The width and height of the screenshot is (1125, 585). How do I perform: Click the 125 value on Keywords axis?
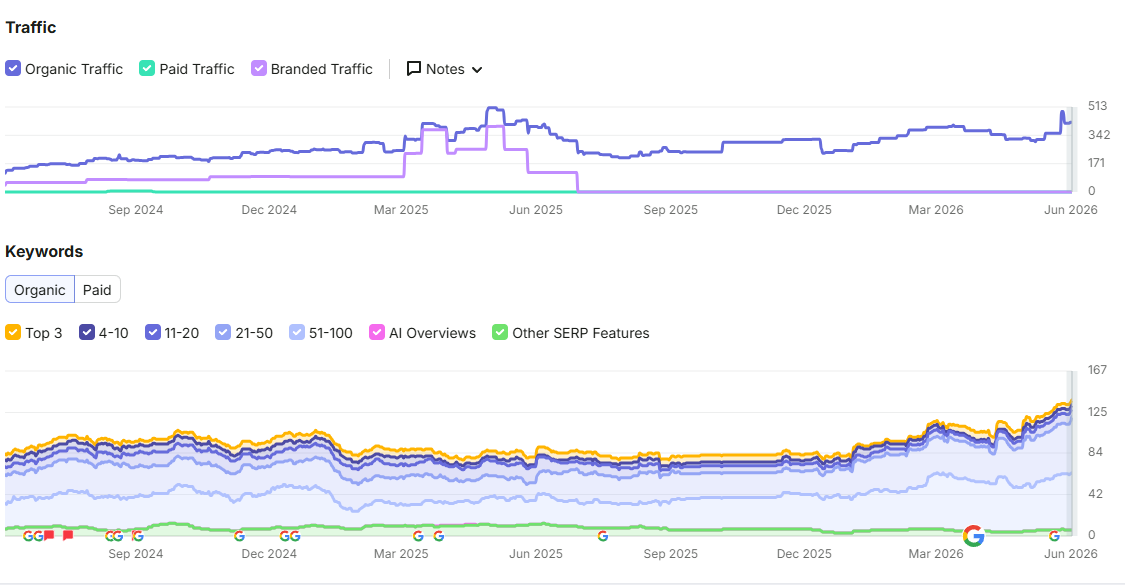[x=1097, y=412]
